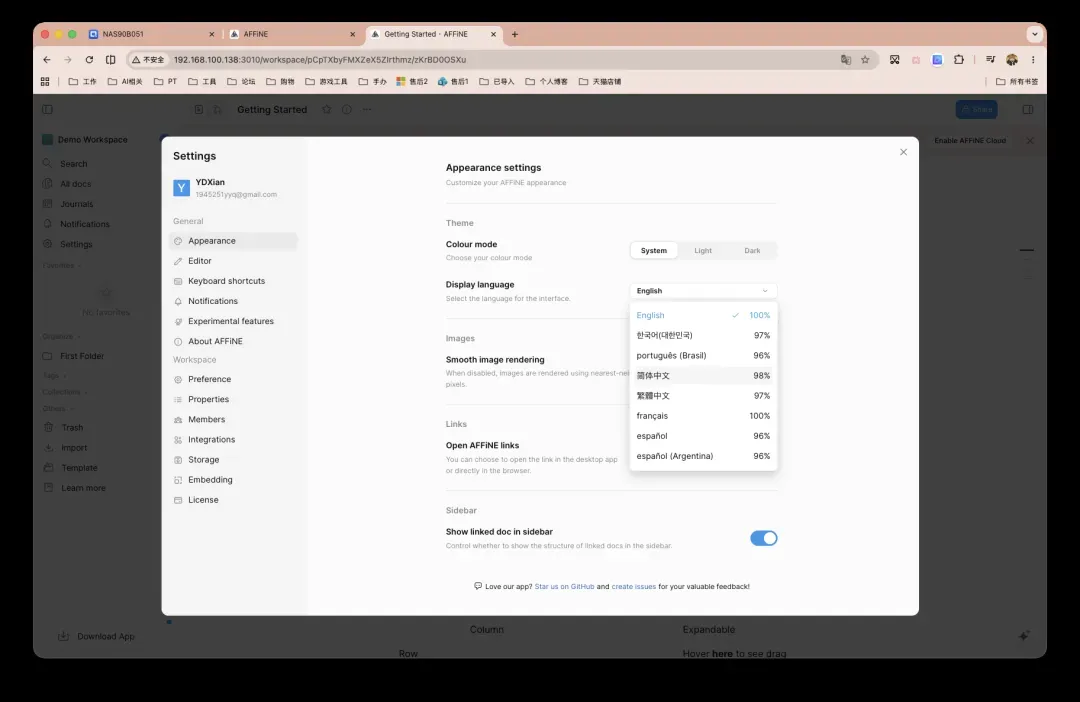Switch to NAS90B051 browser tab
1080x702 pixels.
click(x=150, y=34)
